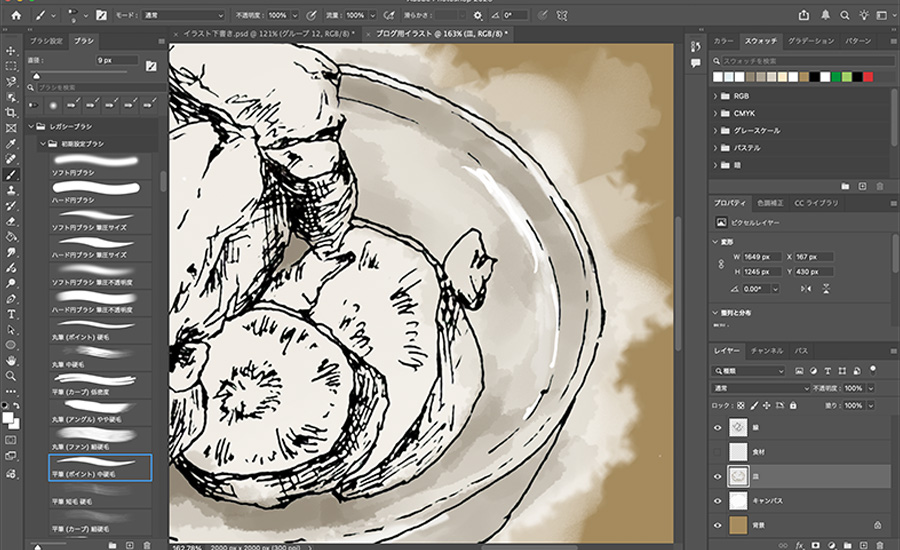Click the lock all layer icon
This screenshot has height=550, width=900.
point(795,406)
